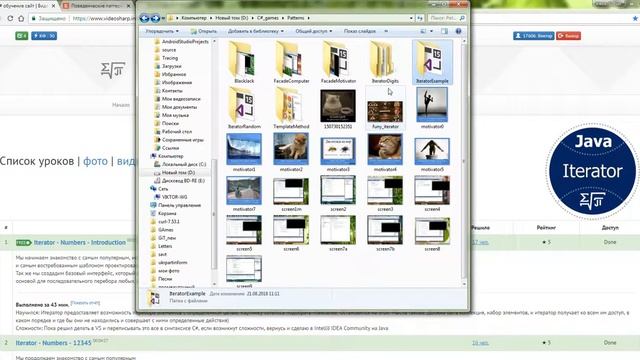
Task: Select the motivator0 image
Action: pyautogui.click(x=432, y=108)
